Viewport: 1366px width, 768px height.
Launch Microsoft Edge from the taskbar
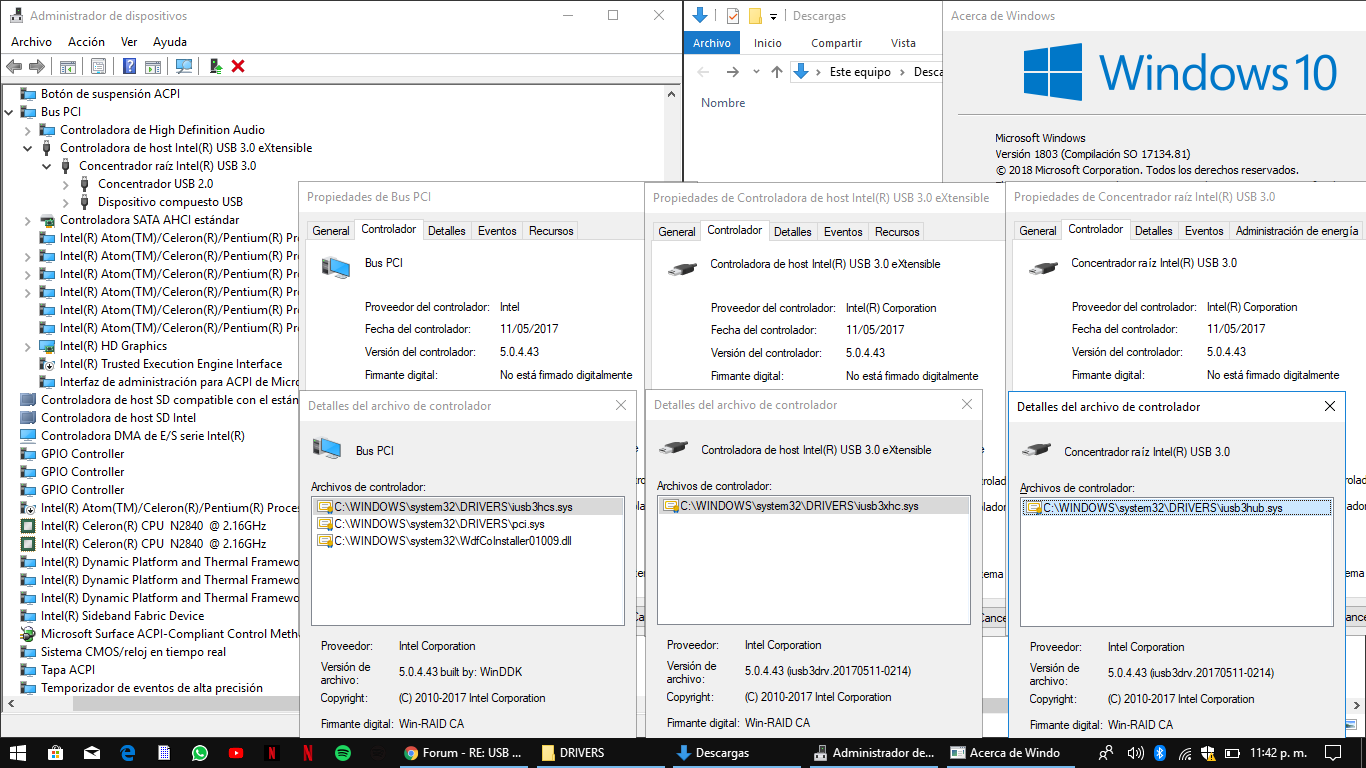(x=128, y=753)
